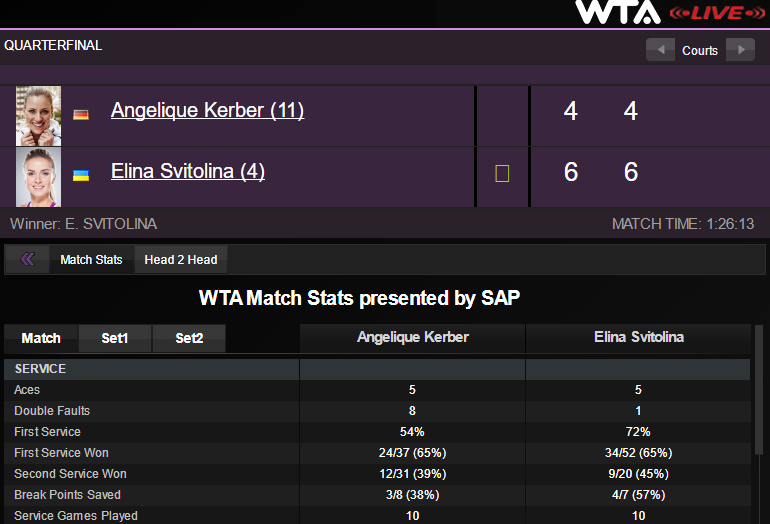Switch to the Match Stats tab
Screen dimensions: 770x524
[91, 260]
